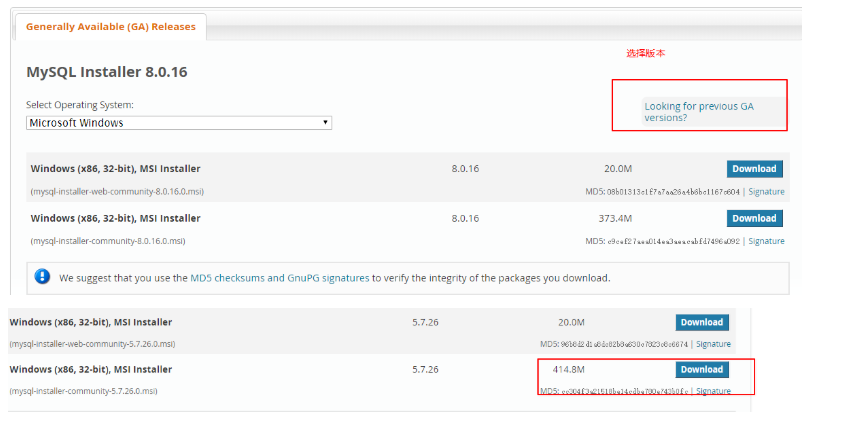Select the MySQL Installer 8.0.16 heading

[x=106, y=72]
